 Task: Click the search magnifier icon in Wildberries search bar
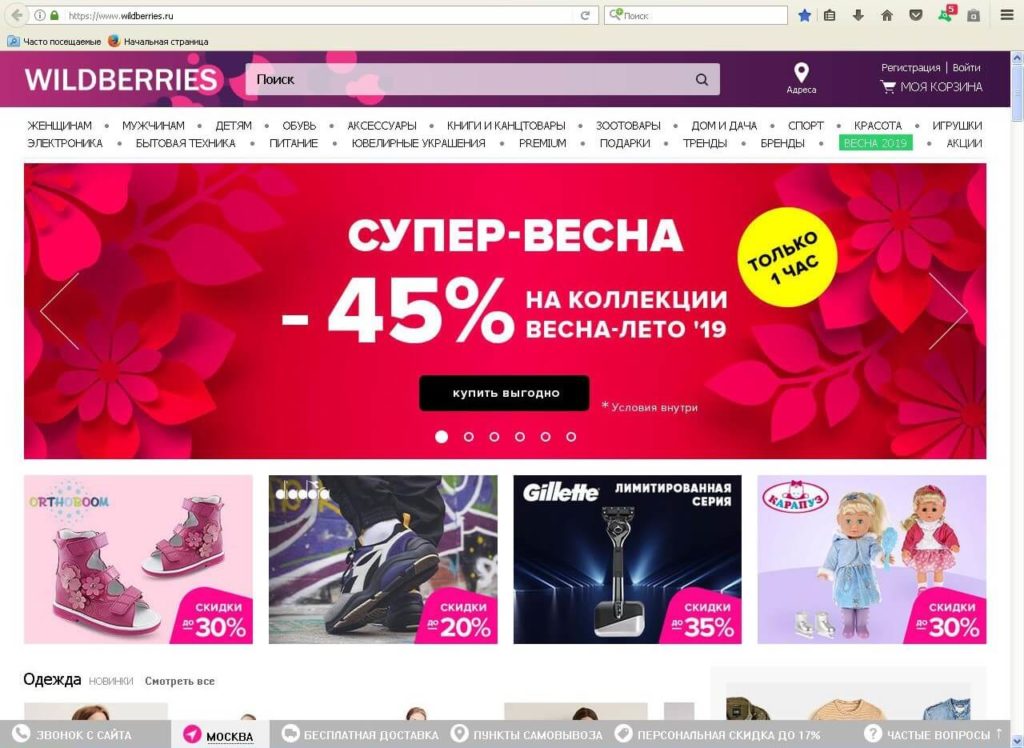[x=702, y=80]
